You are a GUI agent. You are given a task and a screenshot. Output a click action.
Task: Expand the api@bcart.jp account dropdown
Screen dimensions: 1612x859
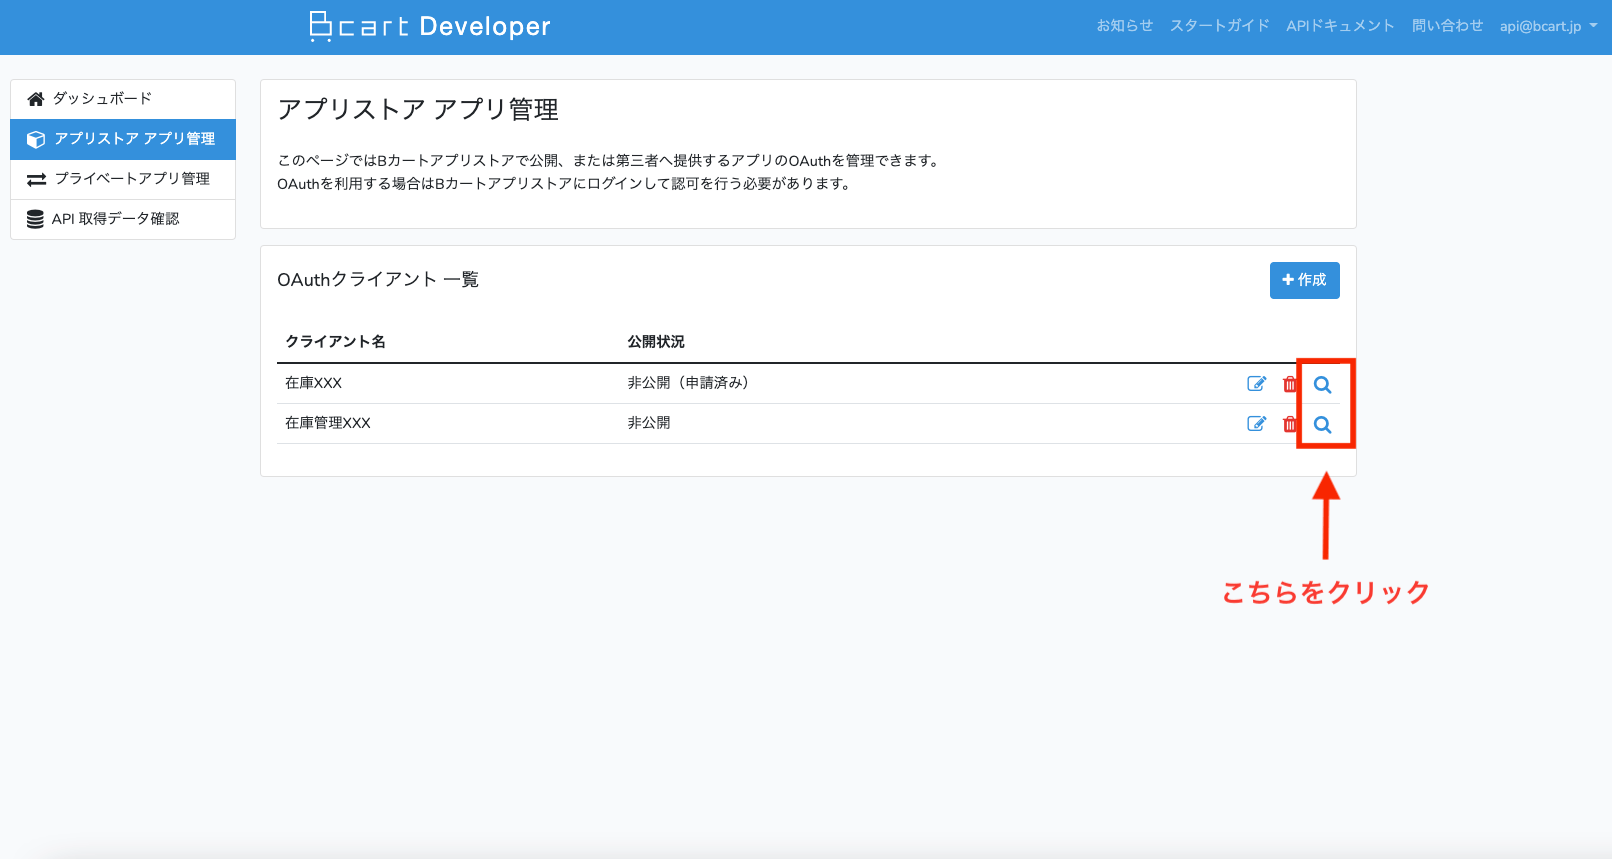[x=1548, y=26]
